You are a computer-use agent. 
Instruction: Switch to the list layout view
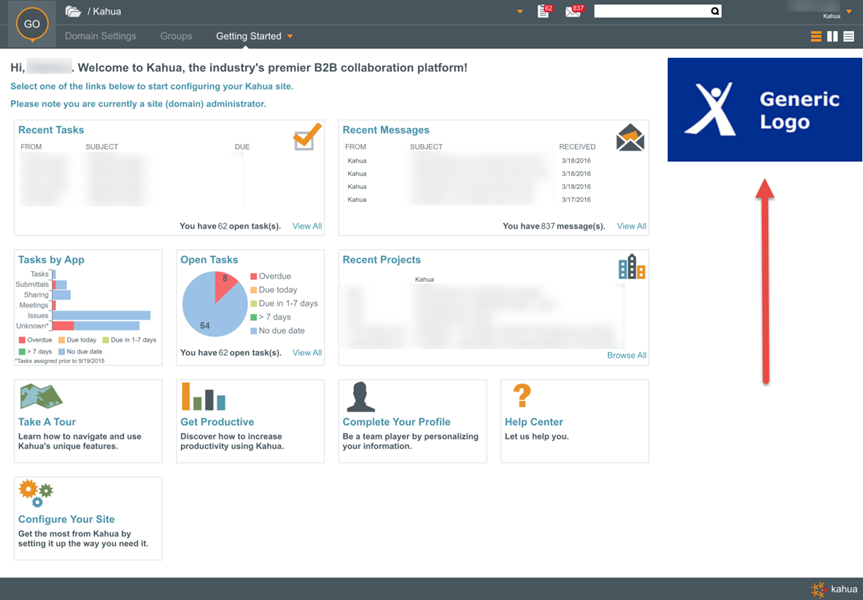(x=848, y=37)
